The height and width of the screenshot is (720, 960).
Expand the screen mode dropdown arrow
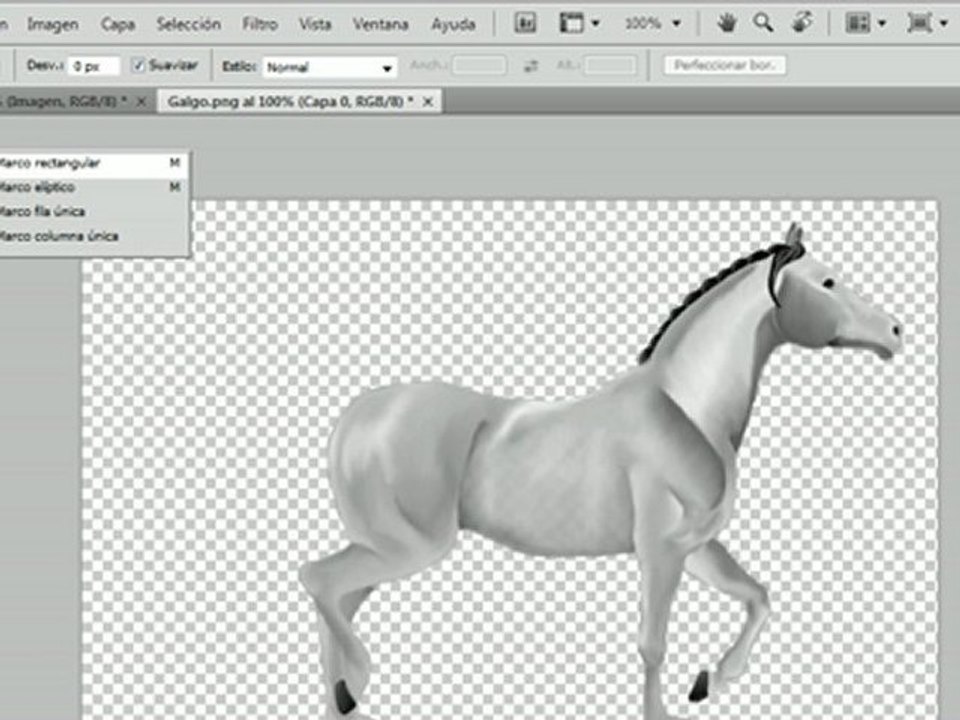pyautogui.click(x=943, y=24)
